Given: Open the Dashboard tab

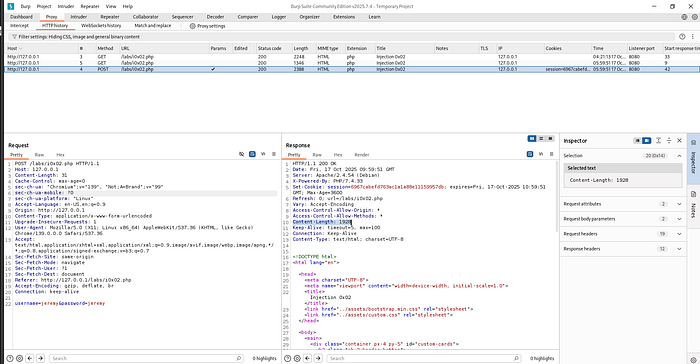Looking at the screenshot, I should (21, 17).
